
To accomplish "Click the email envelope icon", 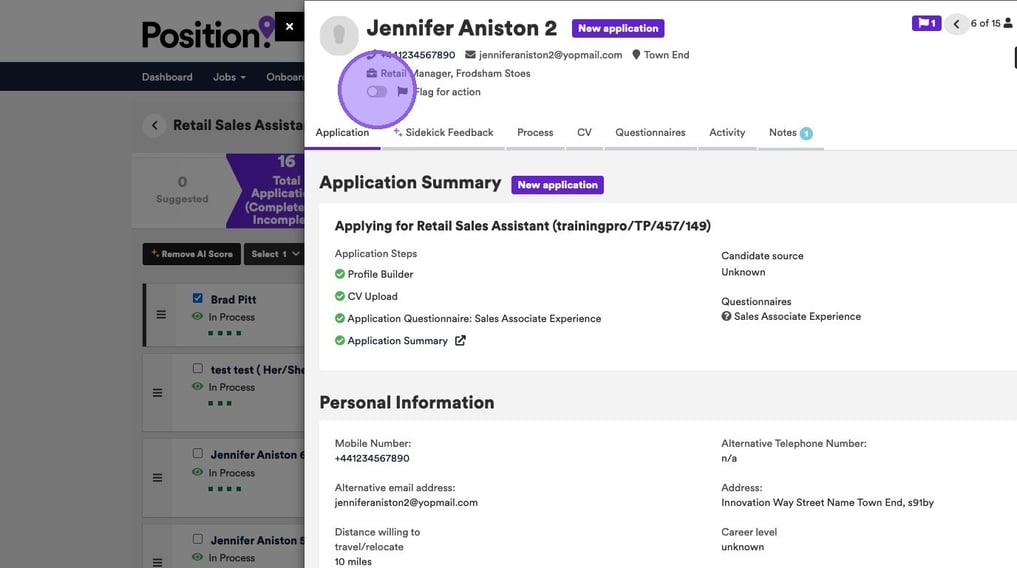I will pyautogui.click(x=470, y=55).
